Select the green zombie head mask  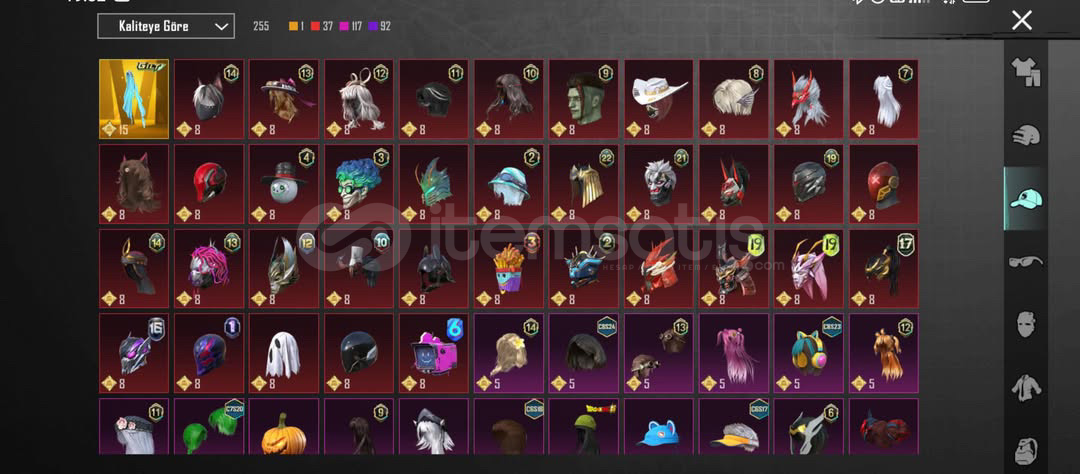(584, 99)
